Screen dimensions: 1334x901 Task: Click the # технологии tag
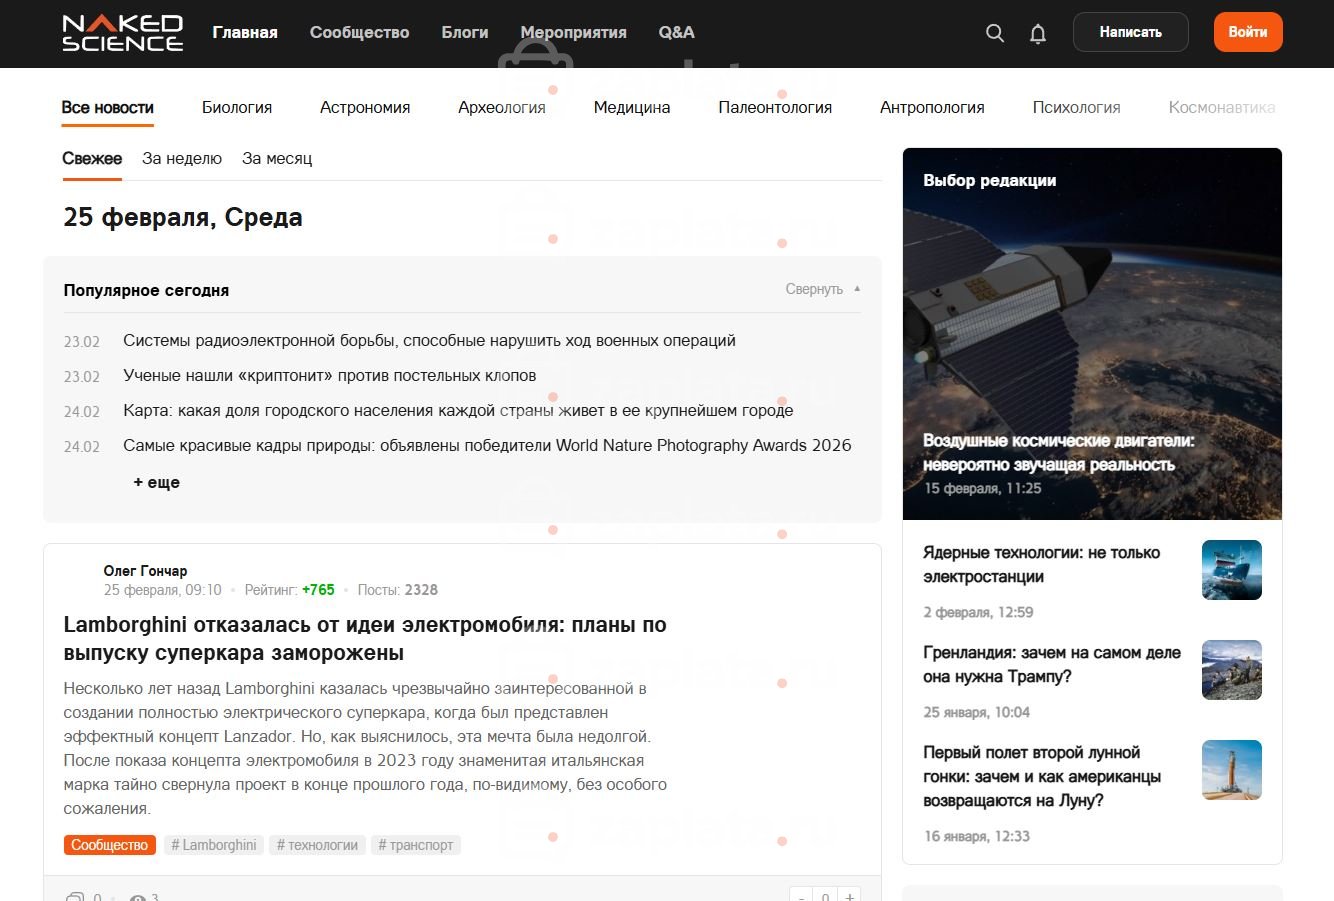(x=317, y=845)
